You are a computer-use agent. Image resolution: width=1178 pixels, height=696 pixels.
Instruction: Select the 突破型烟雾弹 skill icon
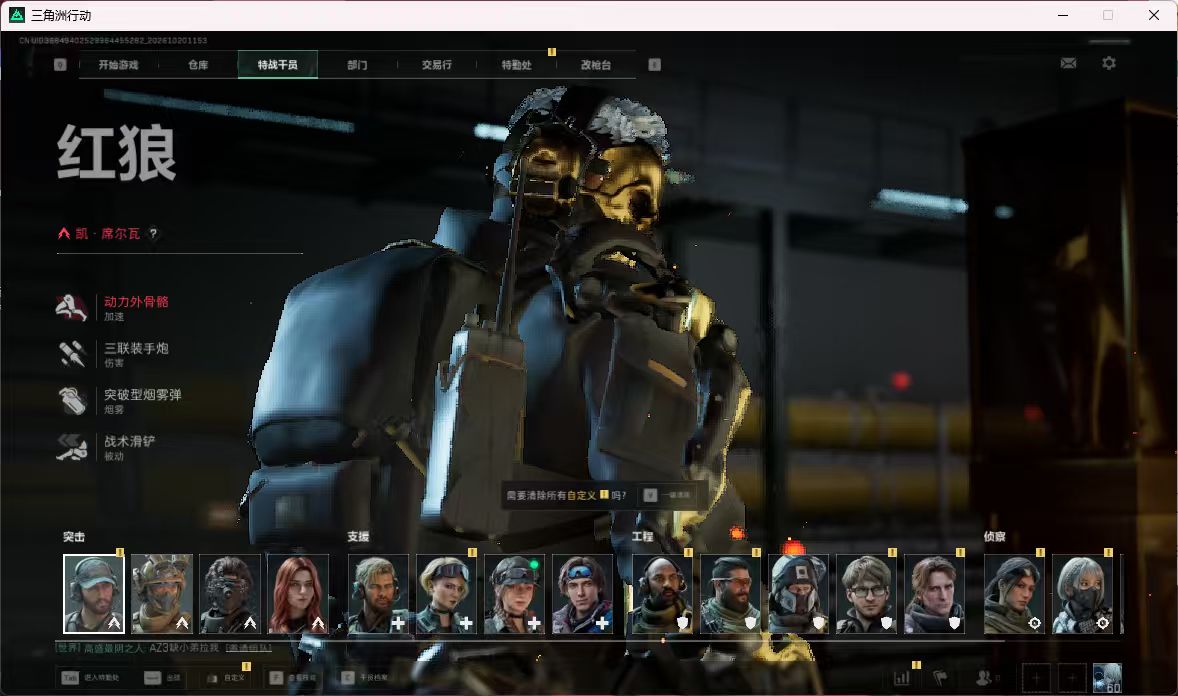(72, 401)
